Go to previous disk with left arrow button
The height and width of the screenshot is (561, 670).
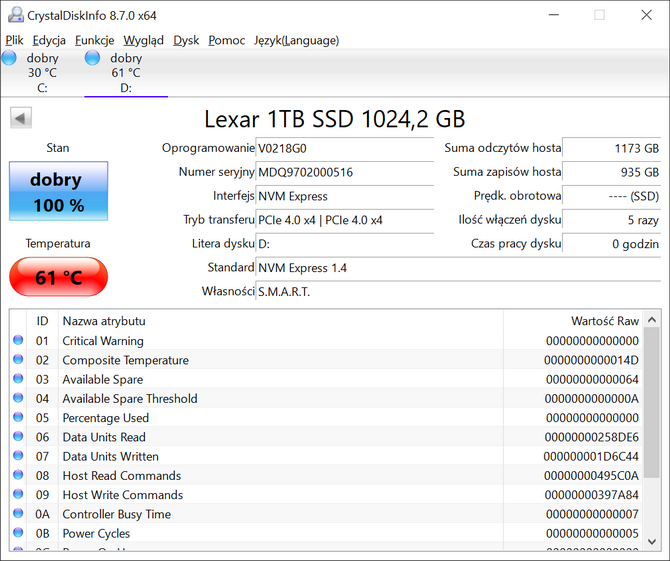pyautogui.click(x=21, y=118)
